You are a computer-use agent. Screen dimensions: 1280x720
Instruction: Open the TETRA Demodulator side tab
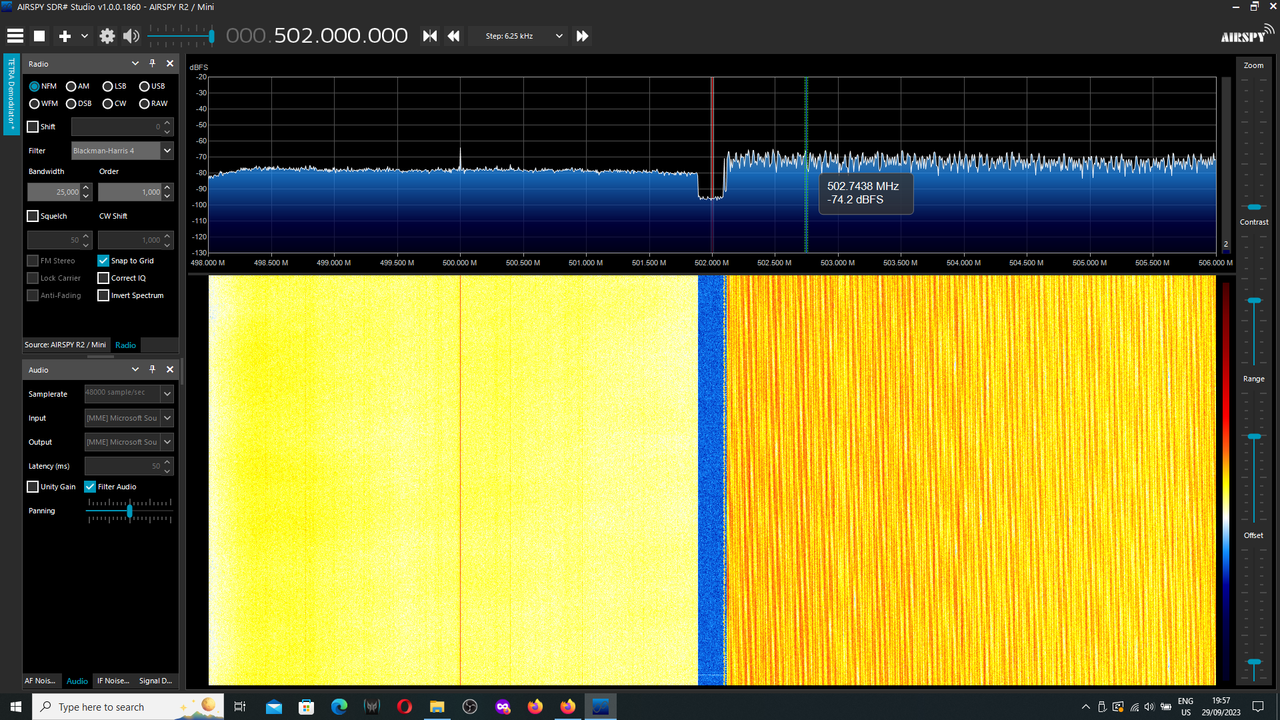(x=11, y=95)
